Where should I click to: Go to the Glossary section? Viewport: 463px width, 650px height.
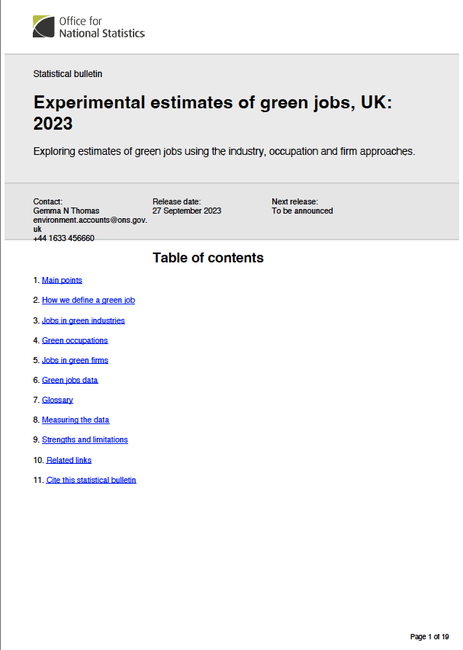(57, 400)
